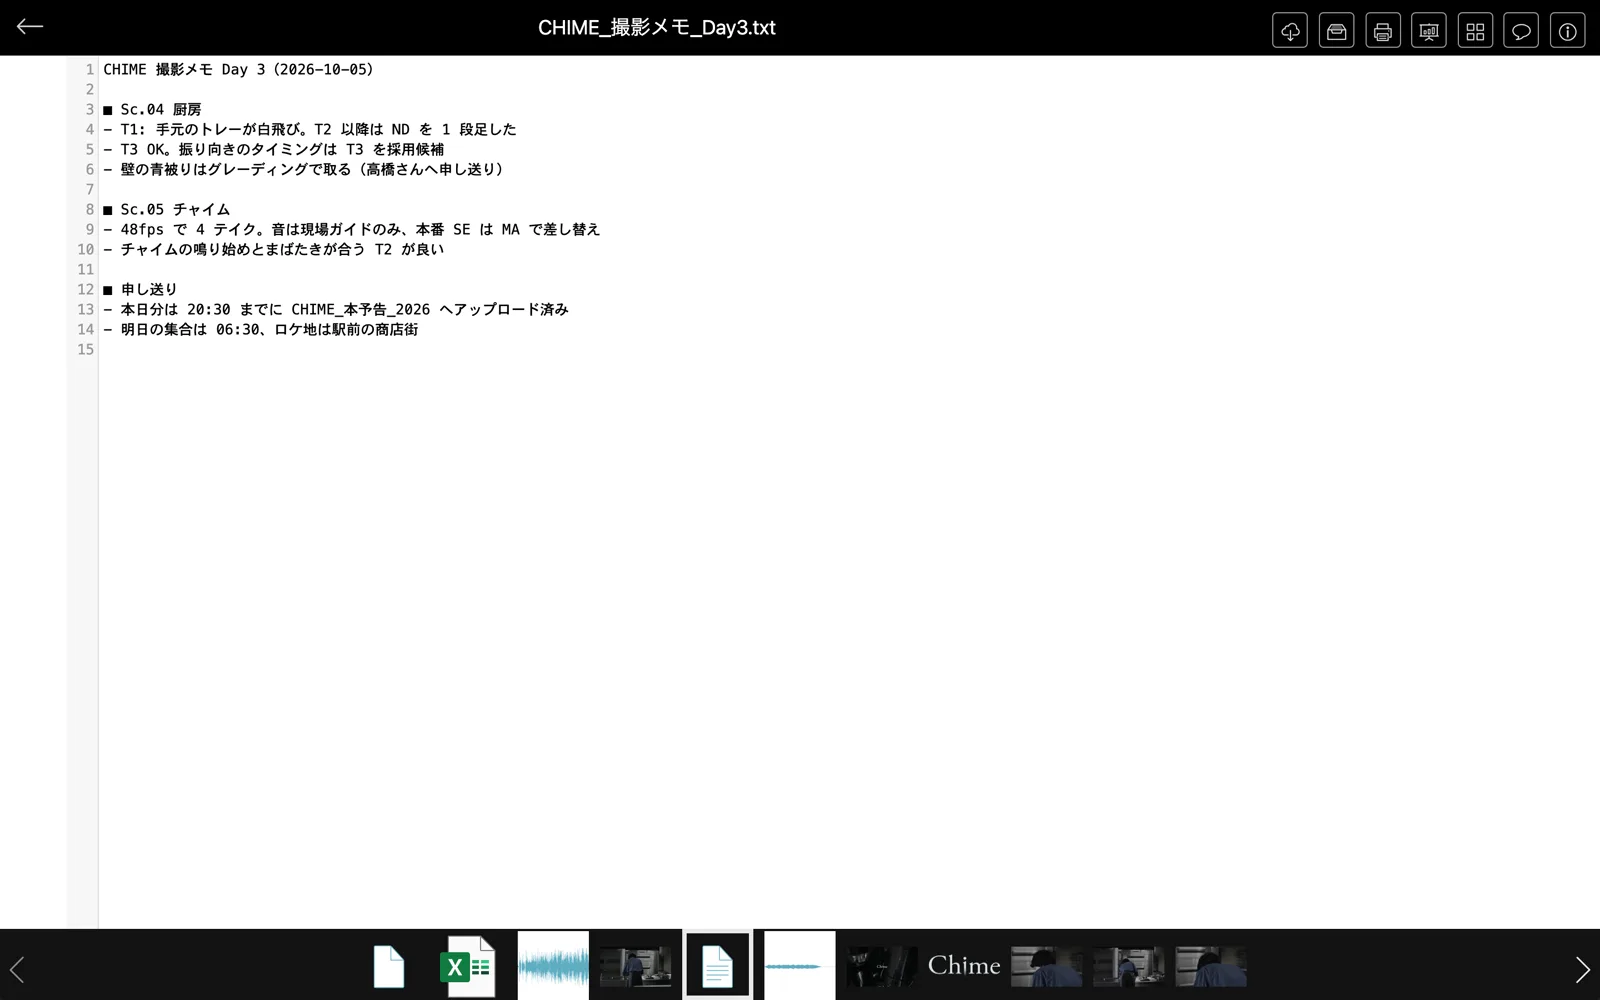Screen dimensions: 1600x1000
Task: Click the heading line CHIME 撮影メモ Day 3
Action: [238, 69]
